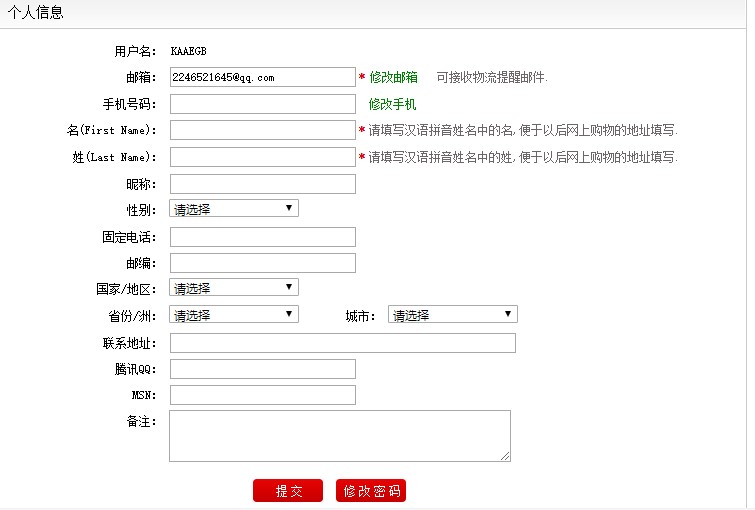Click the 修改密码 change password button
Viewport: 755px width, 510px height.
point(371,491)
